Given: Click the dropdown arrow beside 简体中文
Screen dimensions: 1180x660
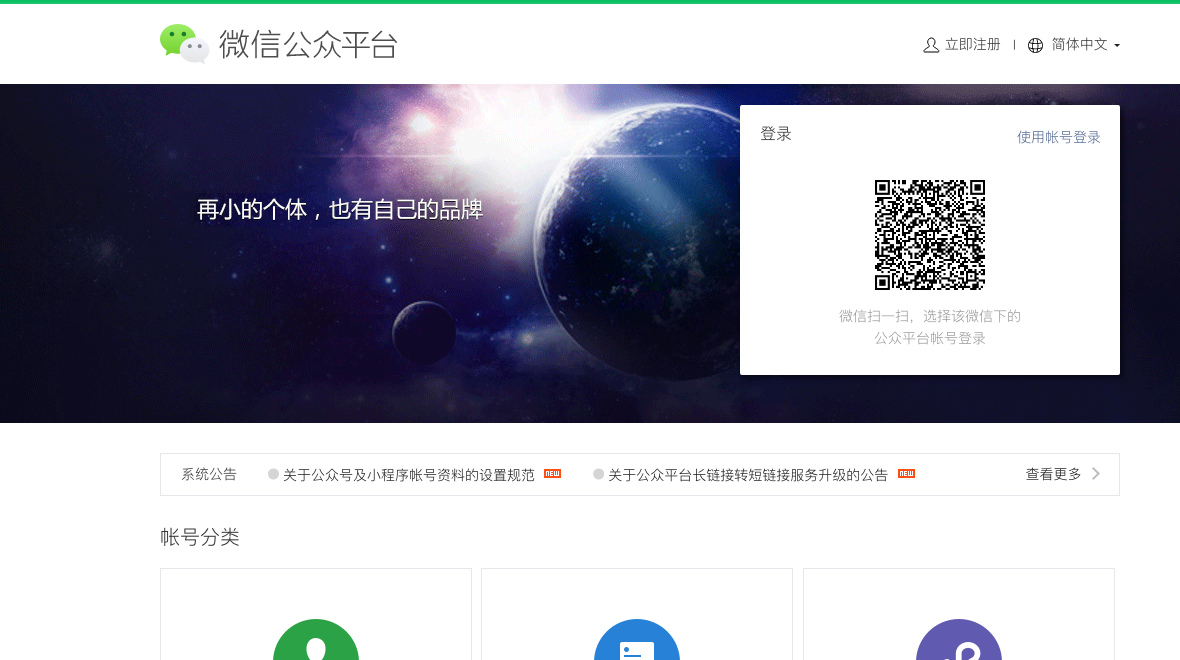Looking at the screenshot, I should point(1117,46).
